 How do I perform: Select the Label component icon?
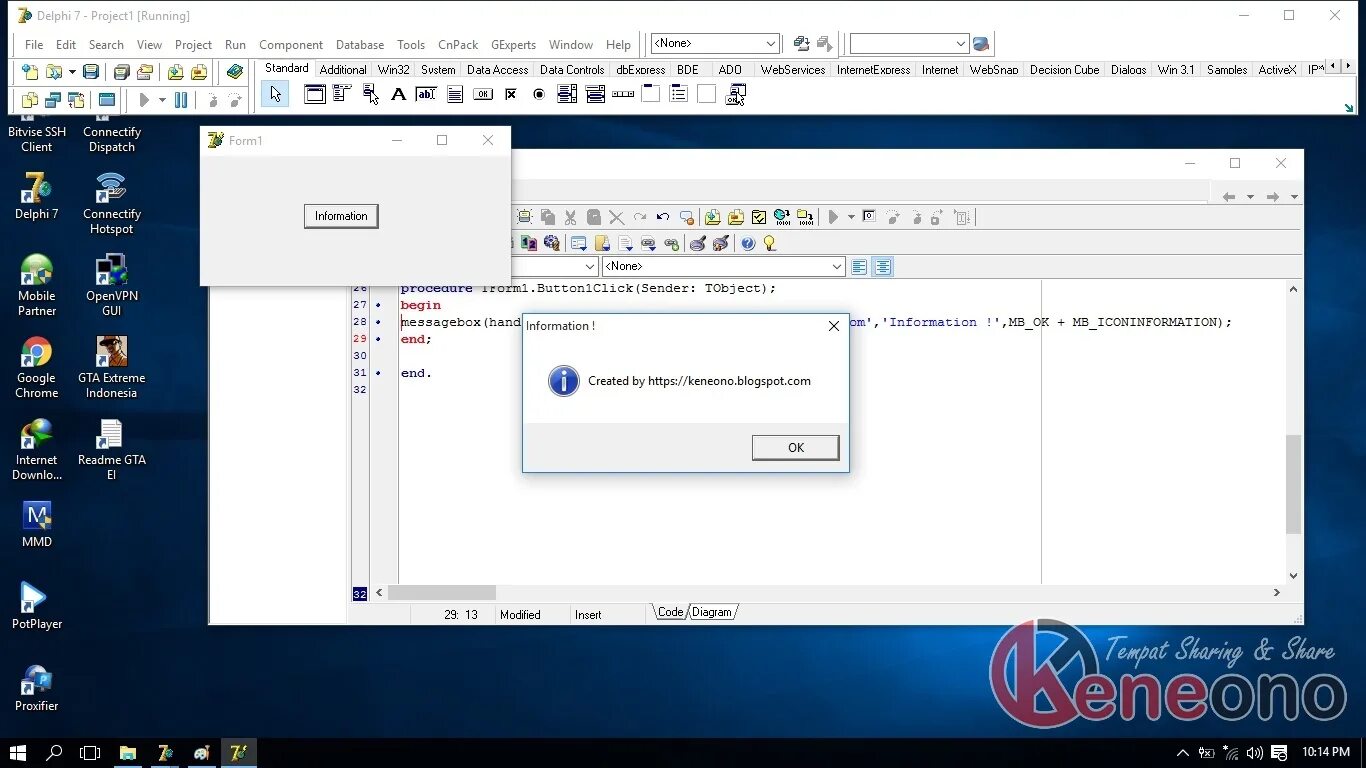click(398, 94)
